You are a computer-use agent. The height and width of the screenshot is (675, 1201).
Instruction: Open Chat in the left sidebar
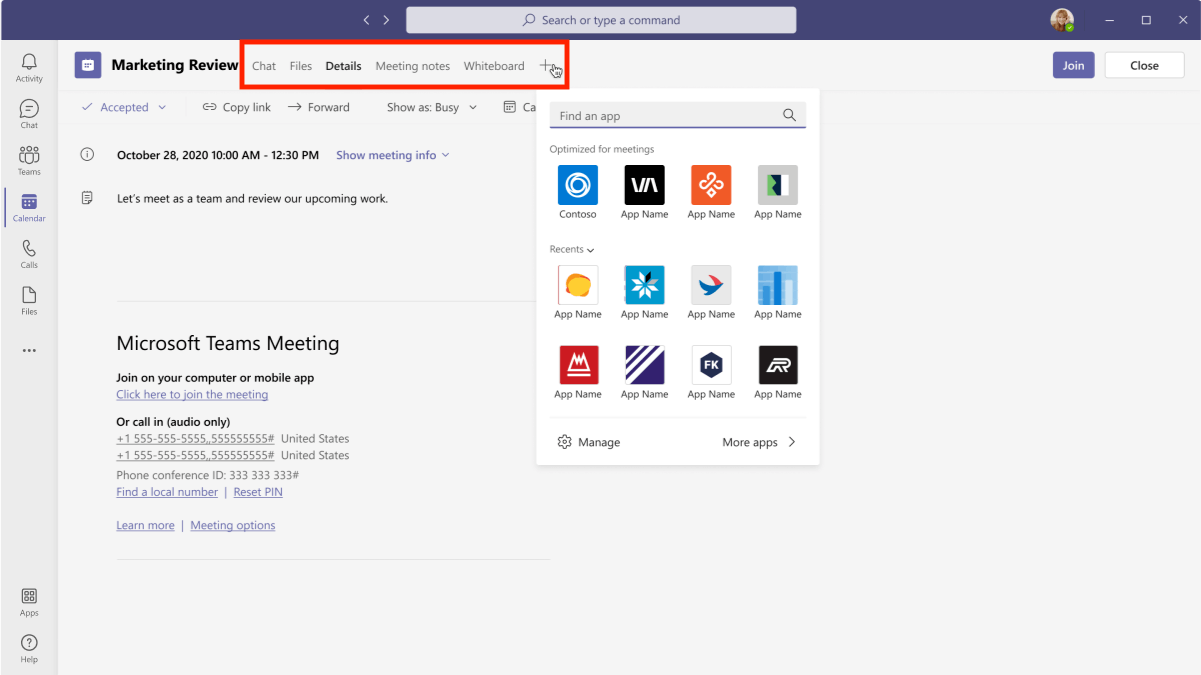(x=29, y=114)
